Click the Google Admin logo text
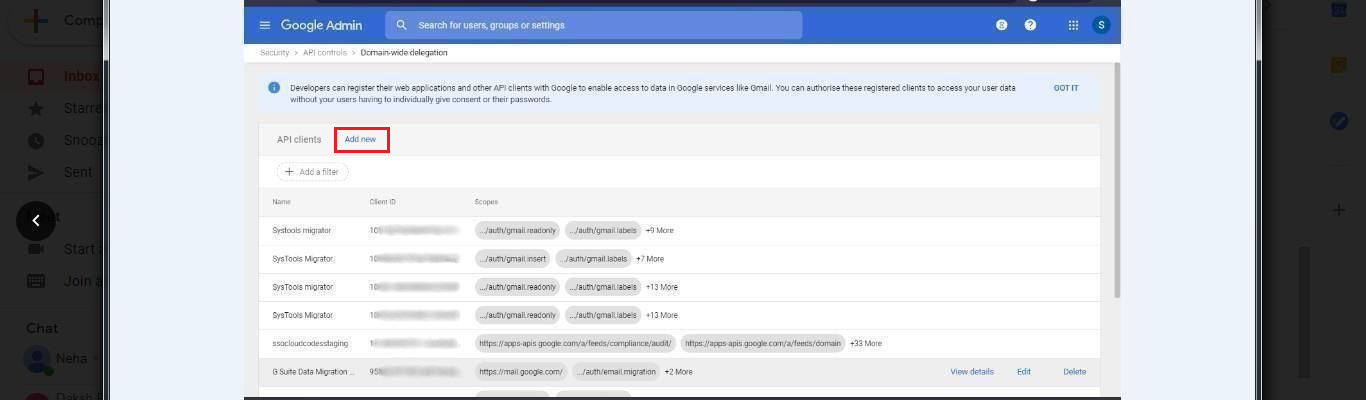Viewport: 1366px width, 400px height. (x=321, y=25)
